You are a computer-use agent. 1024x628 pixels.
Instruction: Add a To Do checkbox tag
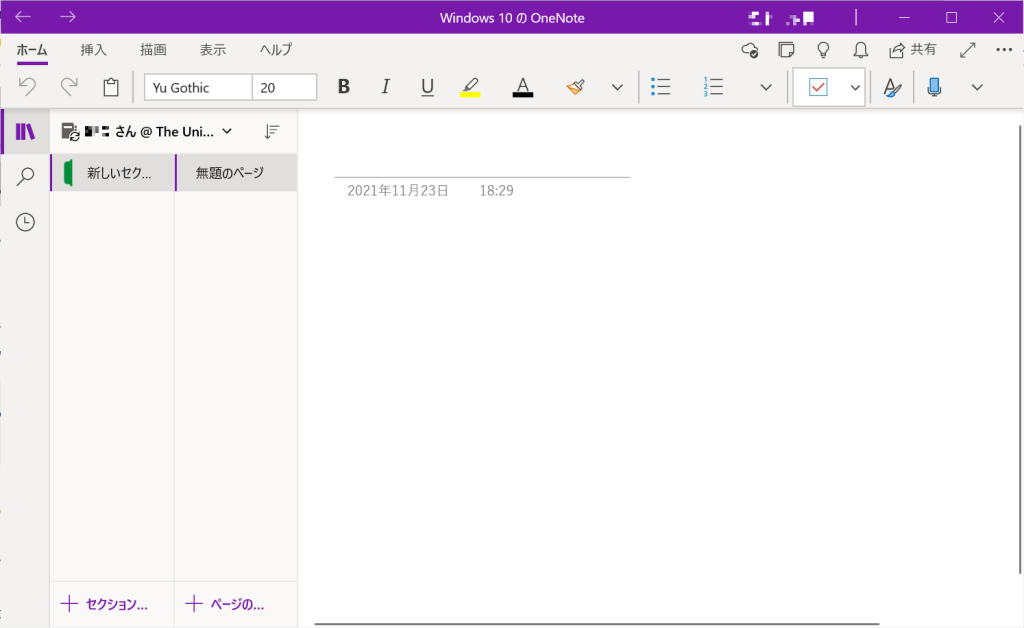[818, 87]
